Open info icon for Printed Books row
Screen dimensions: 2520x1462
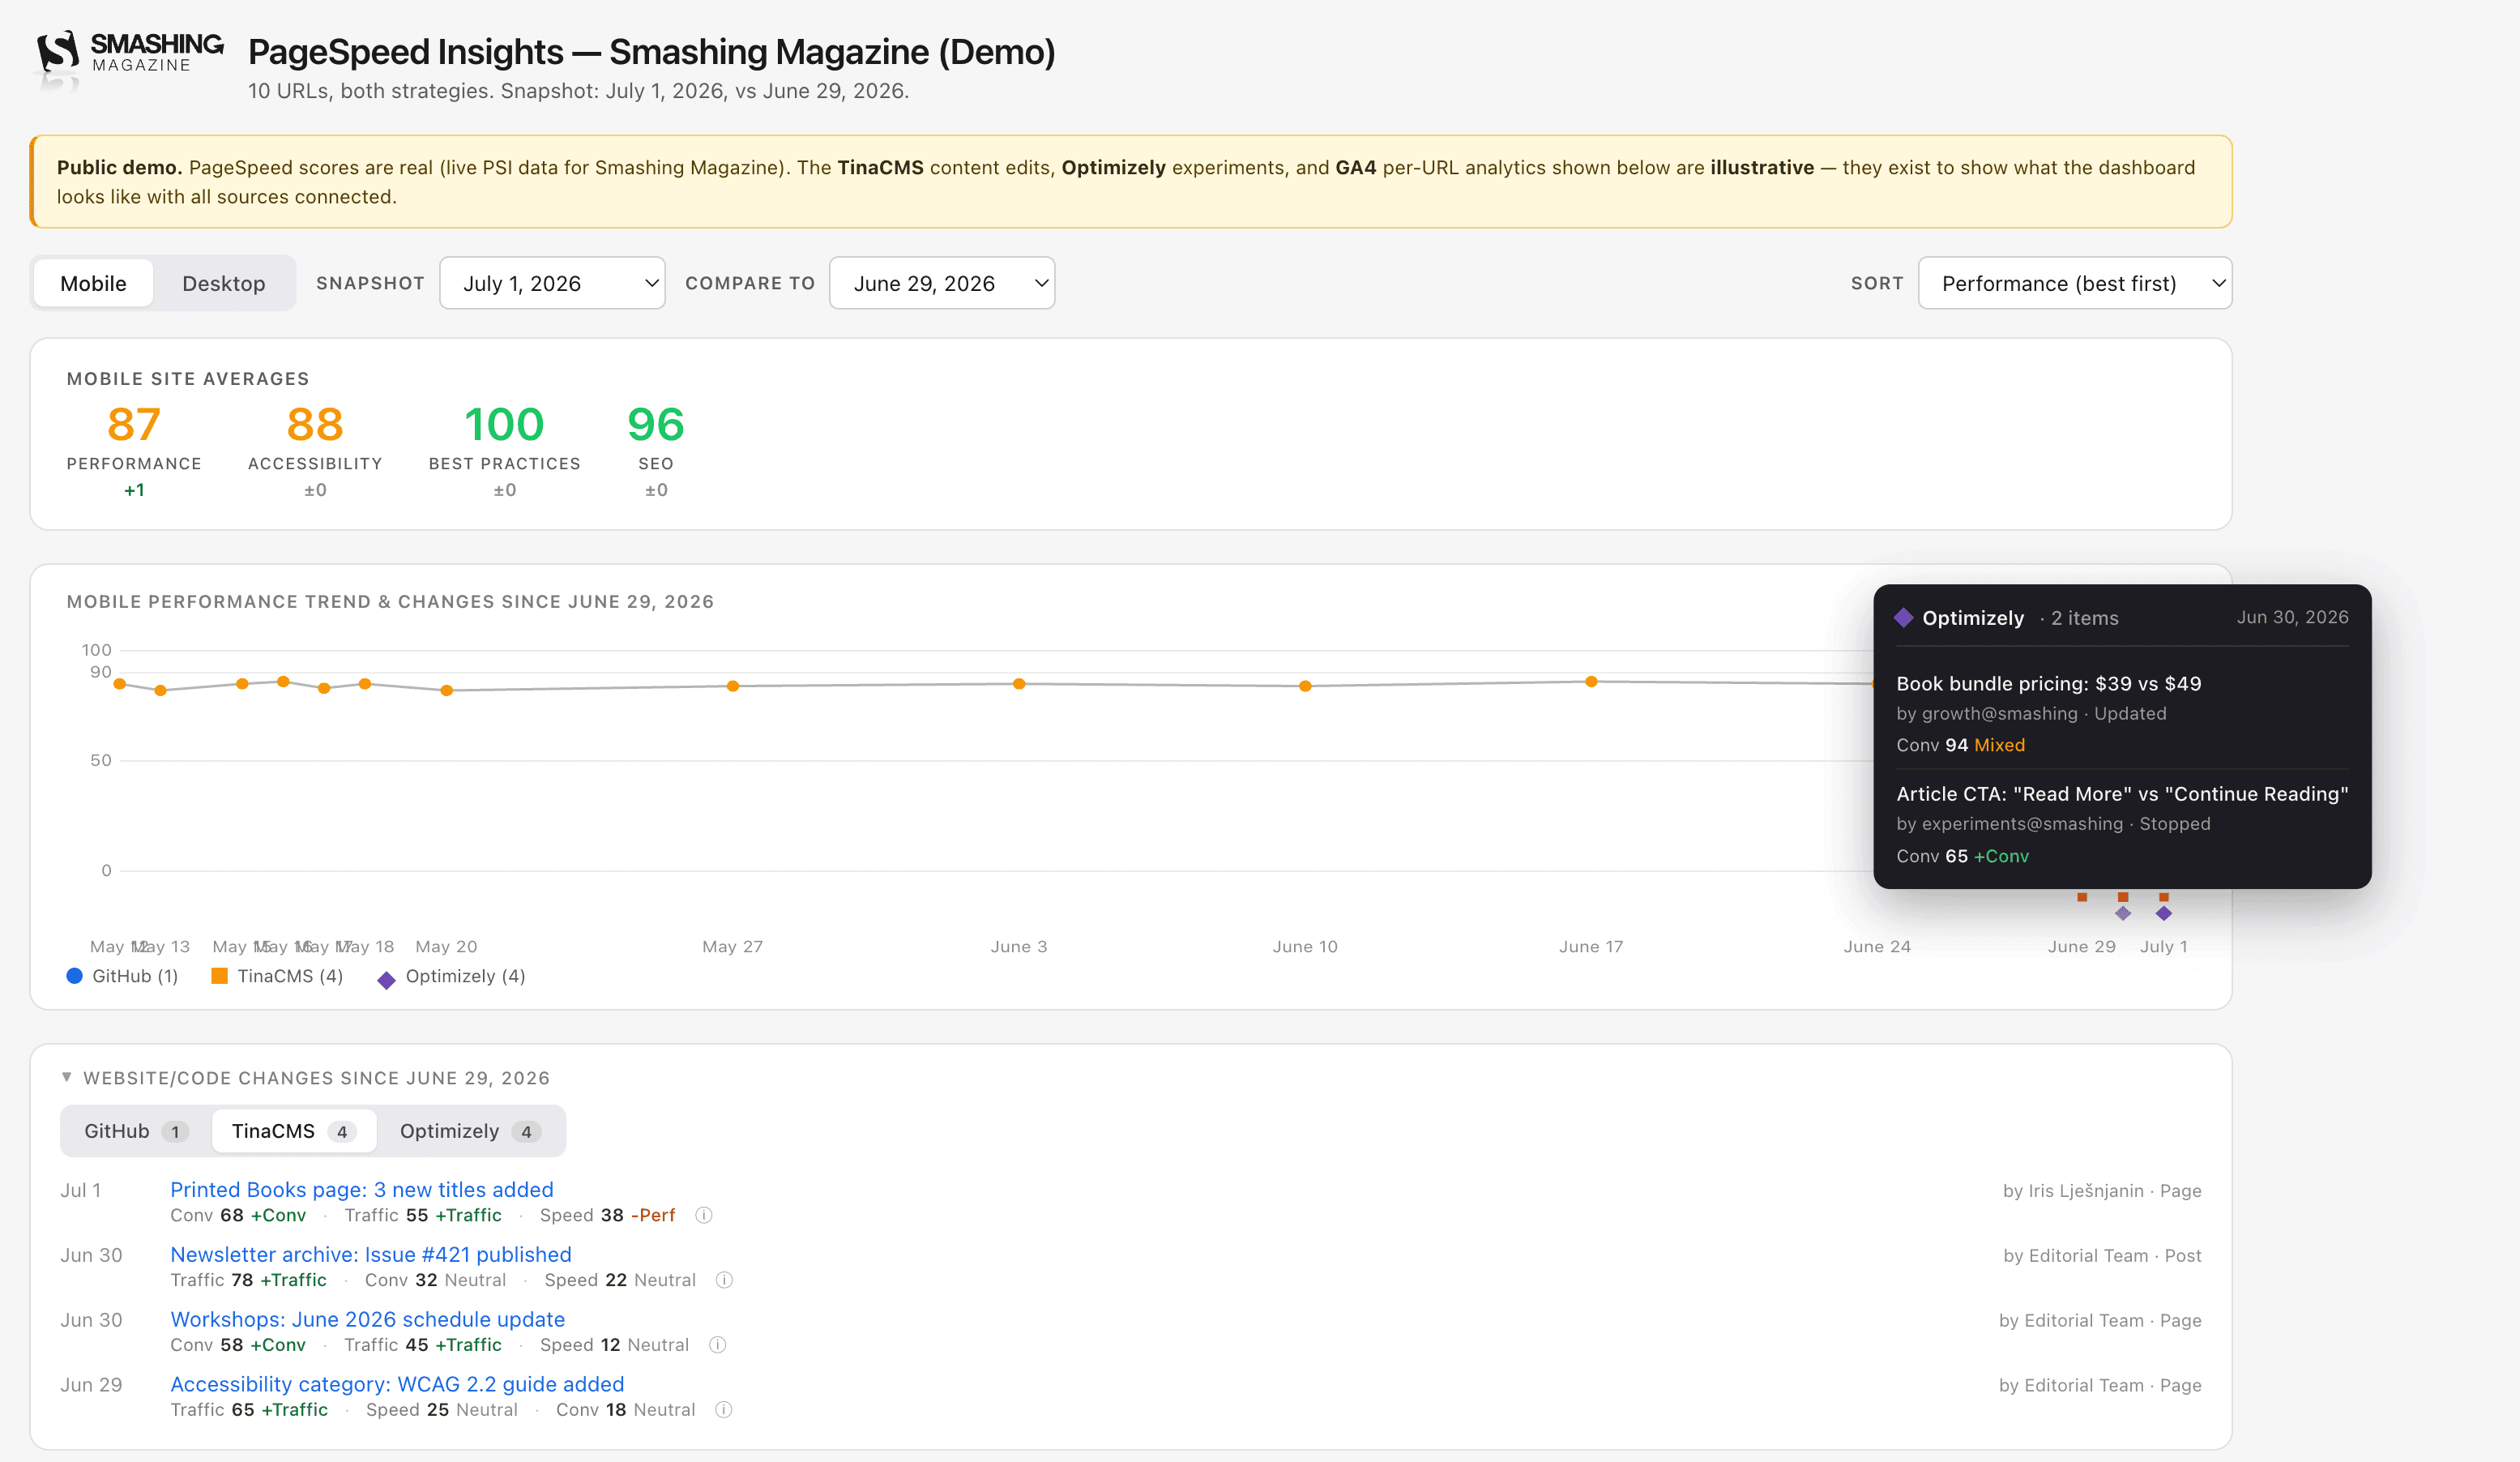coord(704,1215)
